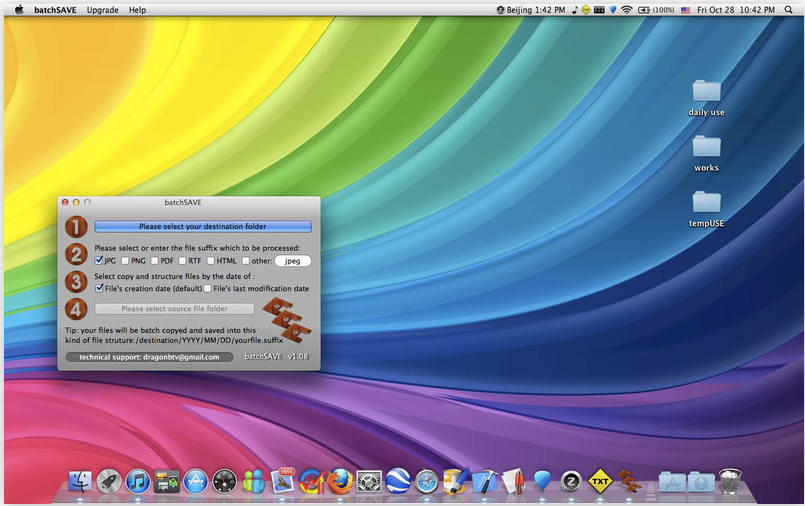Open the Messenger buddies icon in dock
Viewport: 805px width, 506px height.
click(254, 482)
